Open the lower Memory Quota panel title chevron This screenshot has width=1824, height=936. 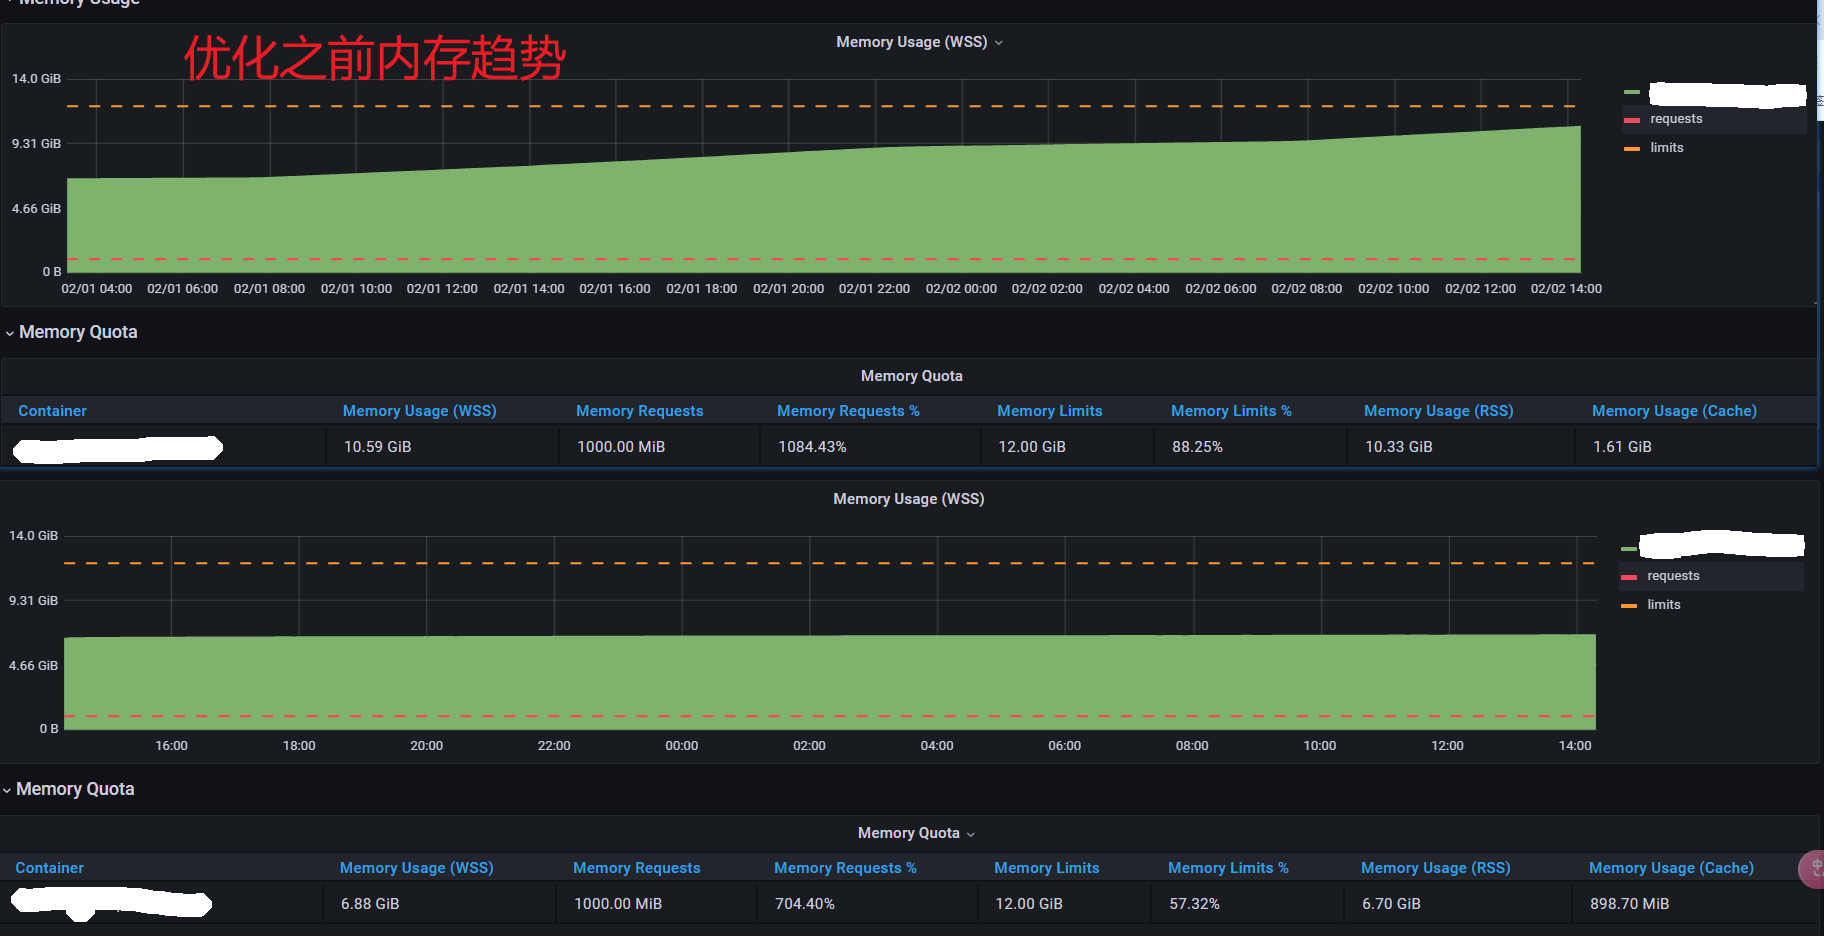971,835
